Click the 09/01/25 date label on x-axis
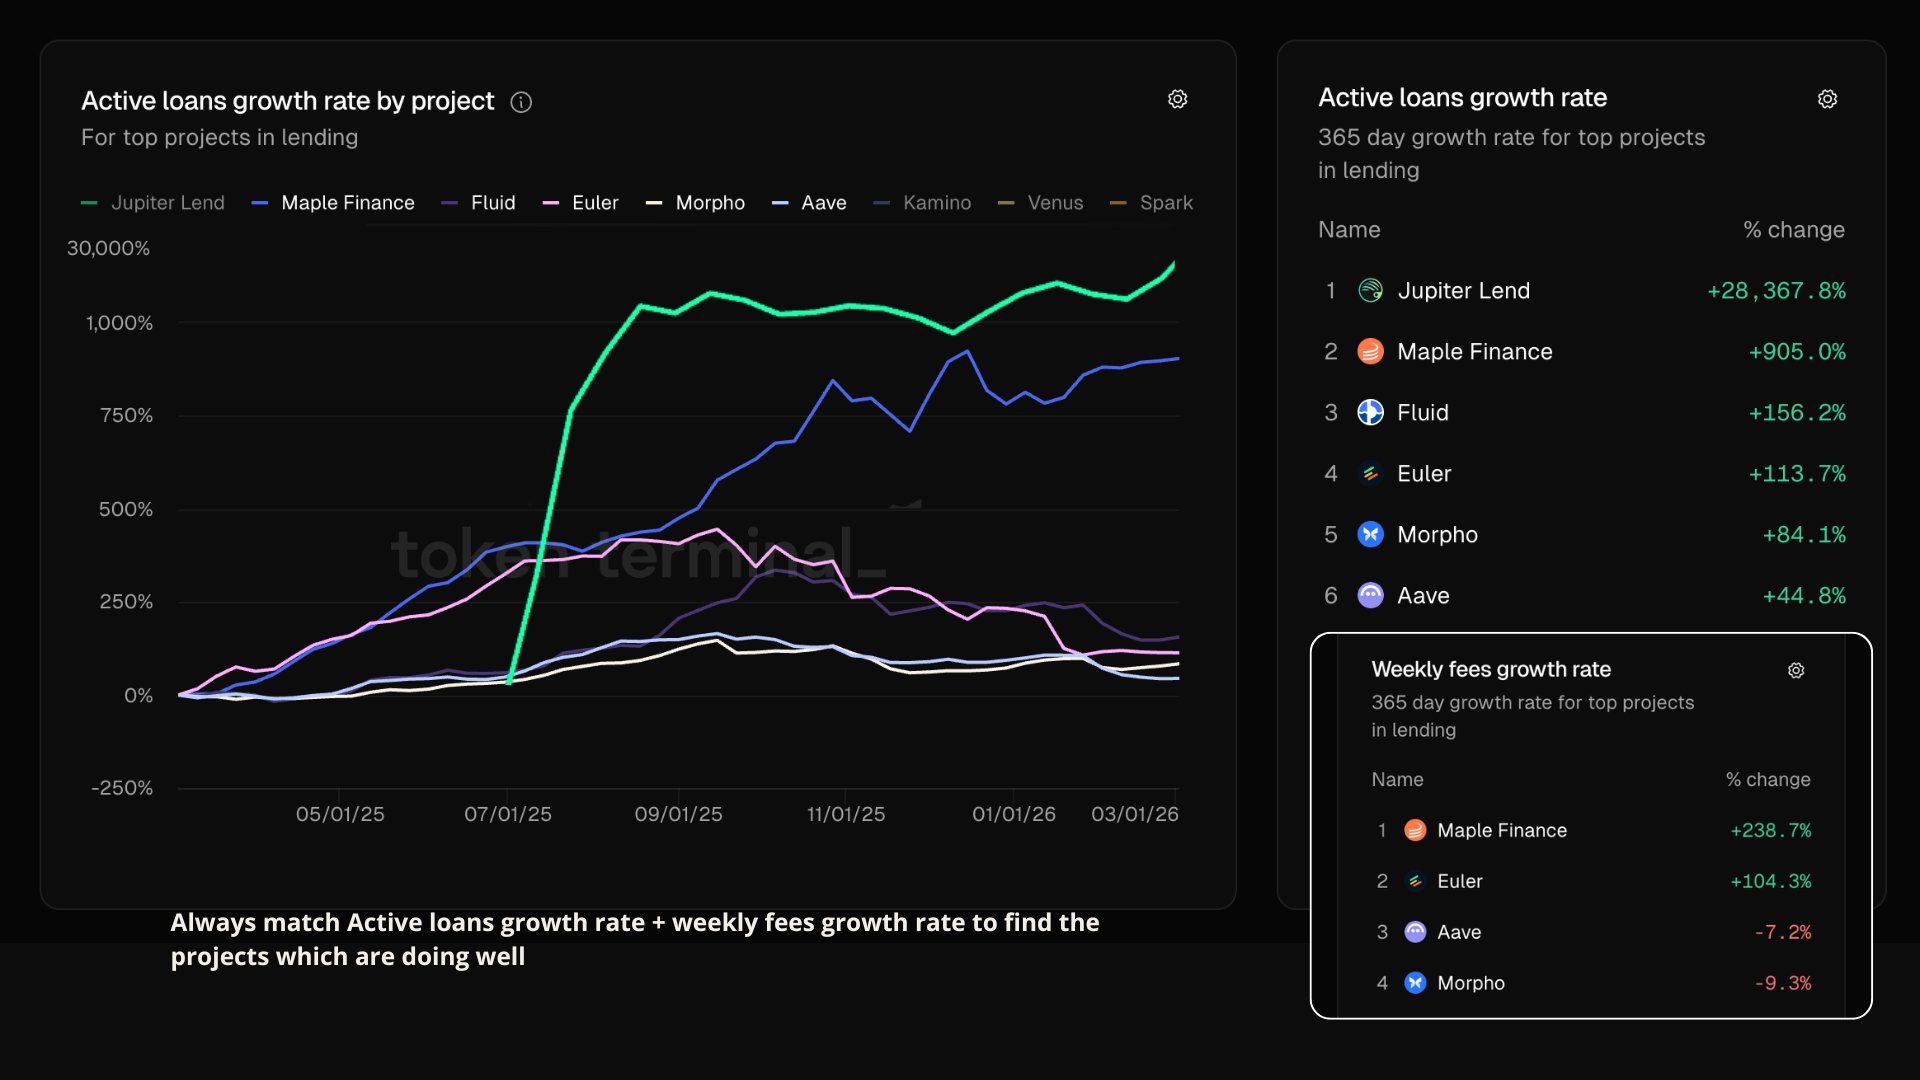This screenshot has height=1080, width=1920. [x=678, y=814]
